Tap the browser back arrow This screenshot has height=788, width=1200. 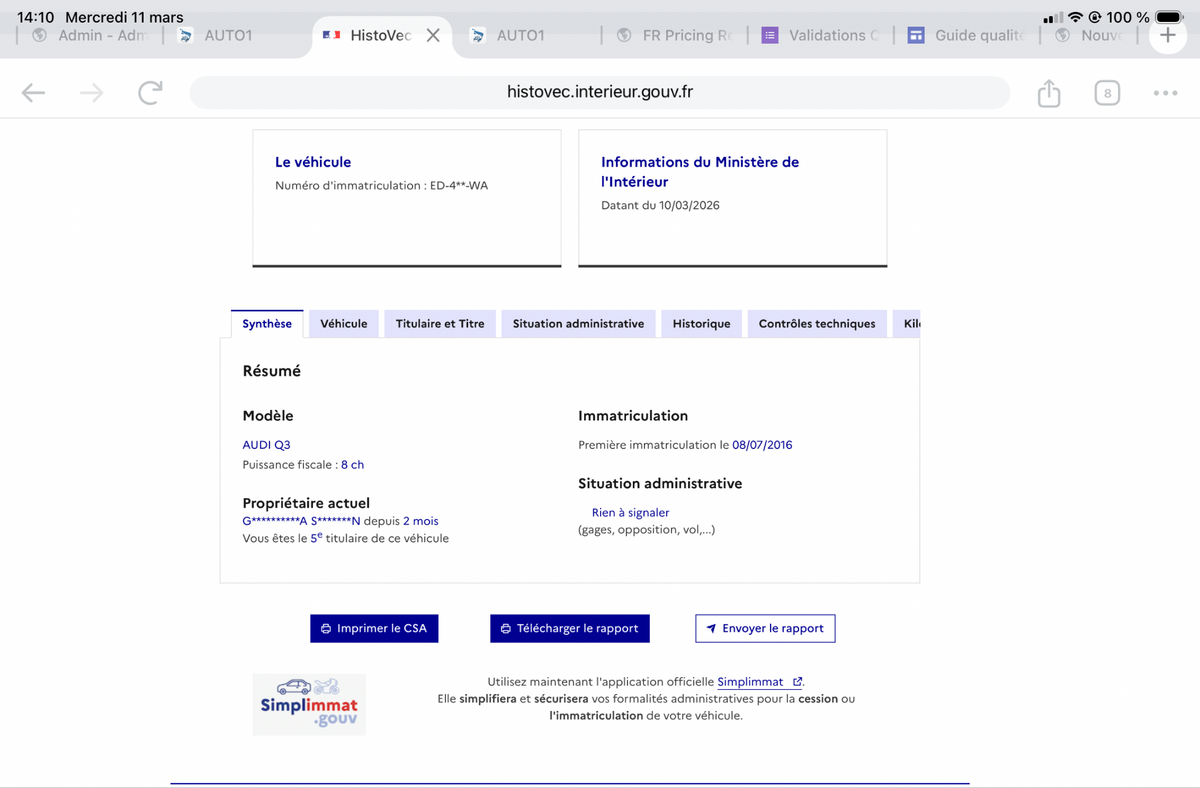click(x=33, y=93)
